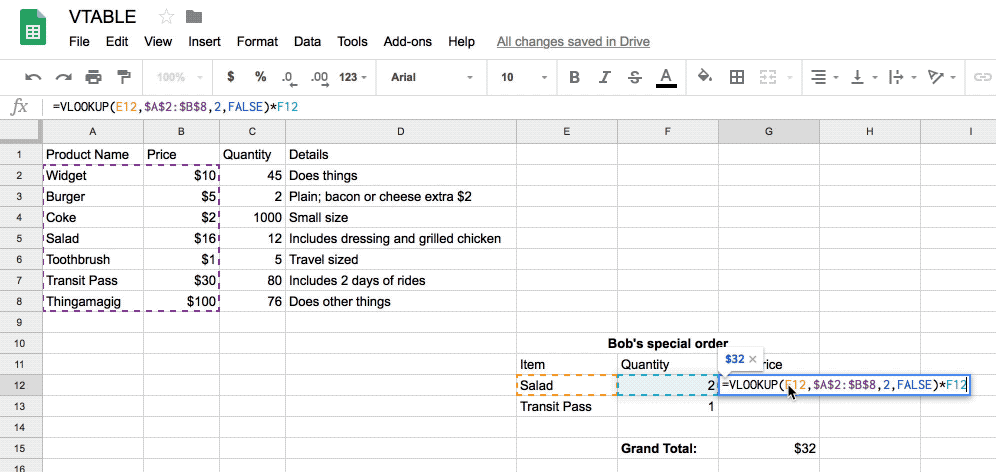Select column D header
Image resolution: width=996 pixels, height=472 pixels.
click(401, 131)
